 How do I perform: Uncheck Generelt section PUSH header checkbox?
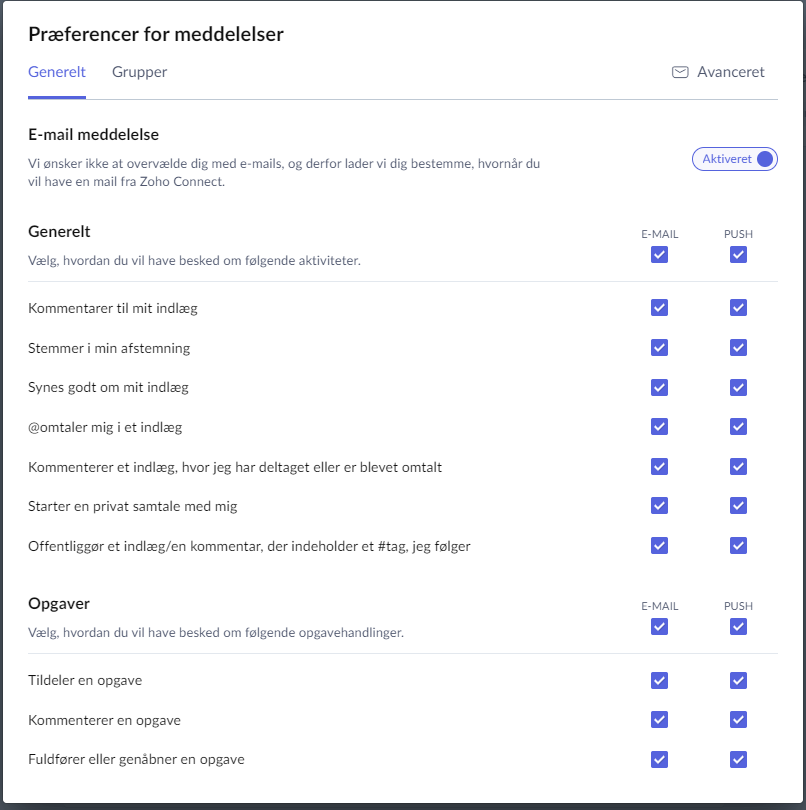(x=738, y=255)
